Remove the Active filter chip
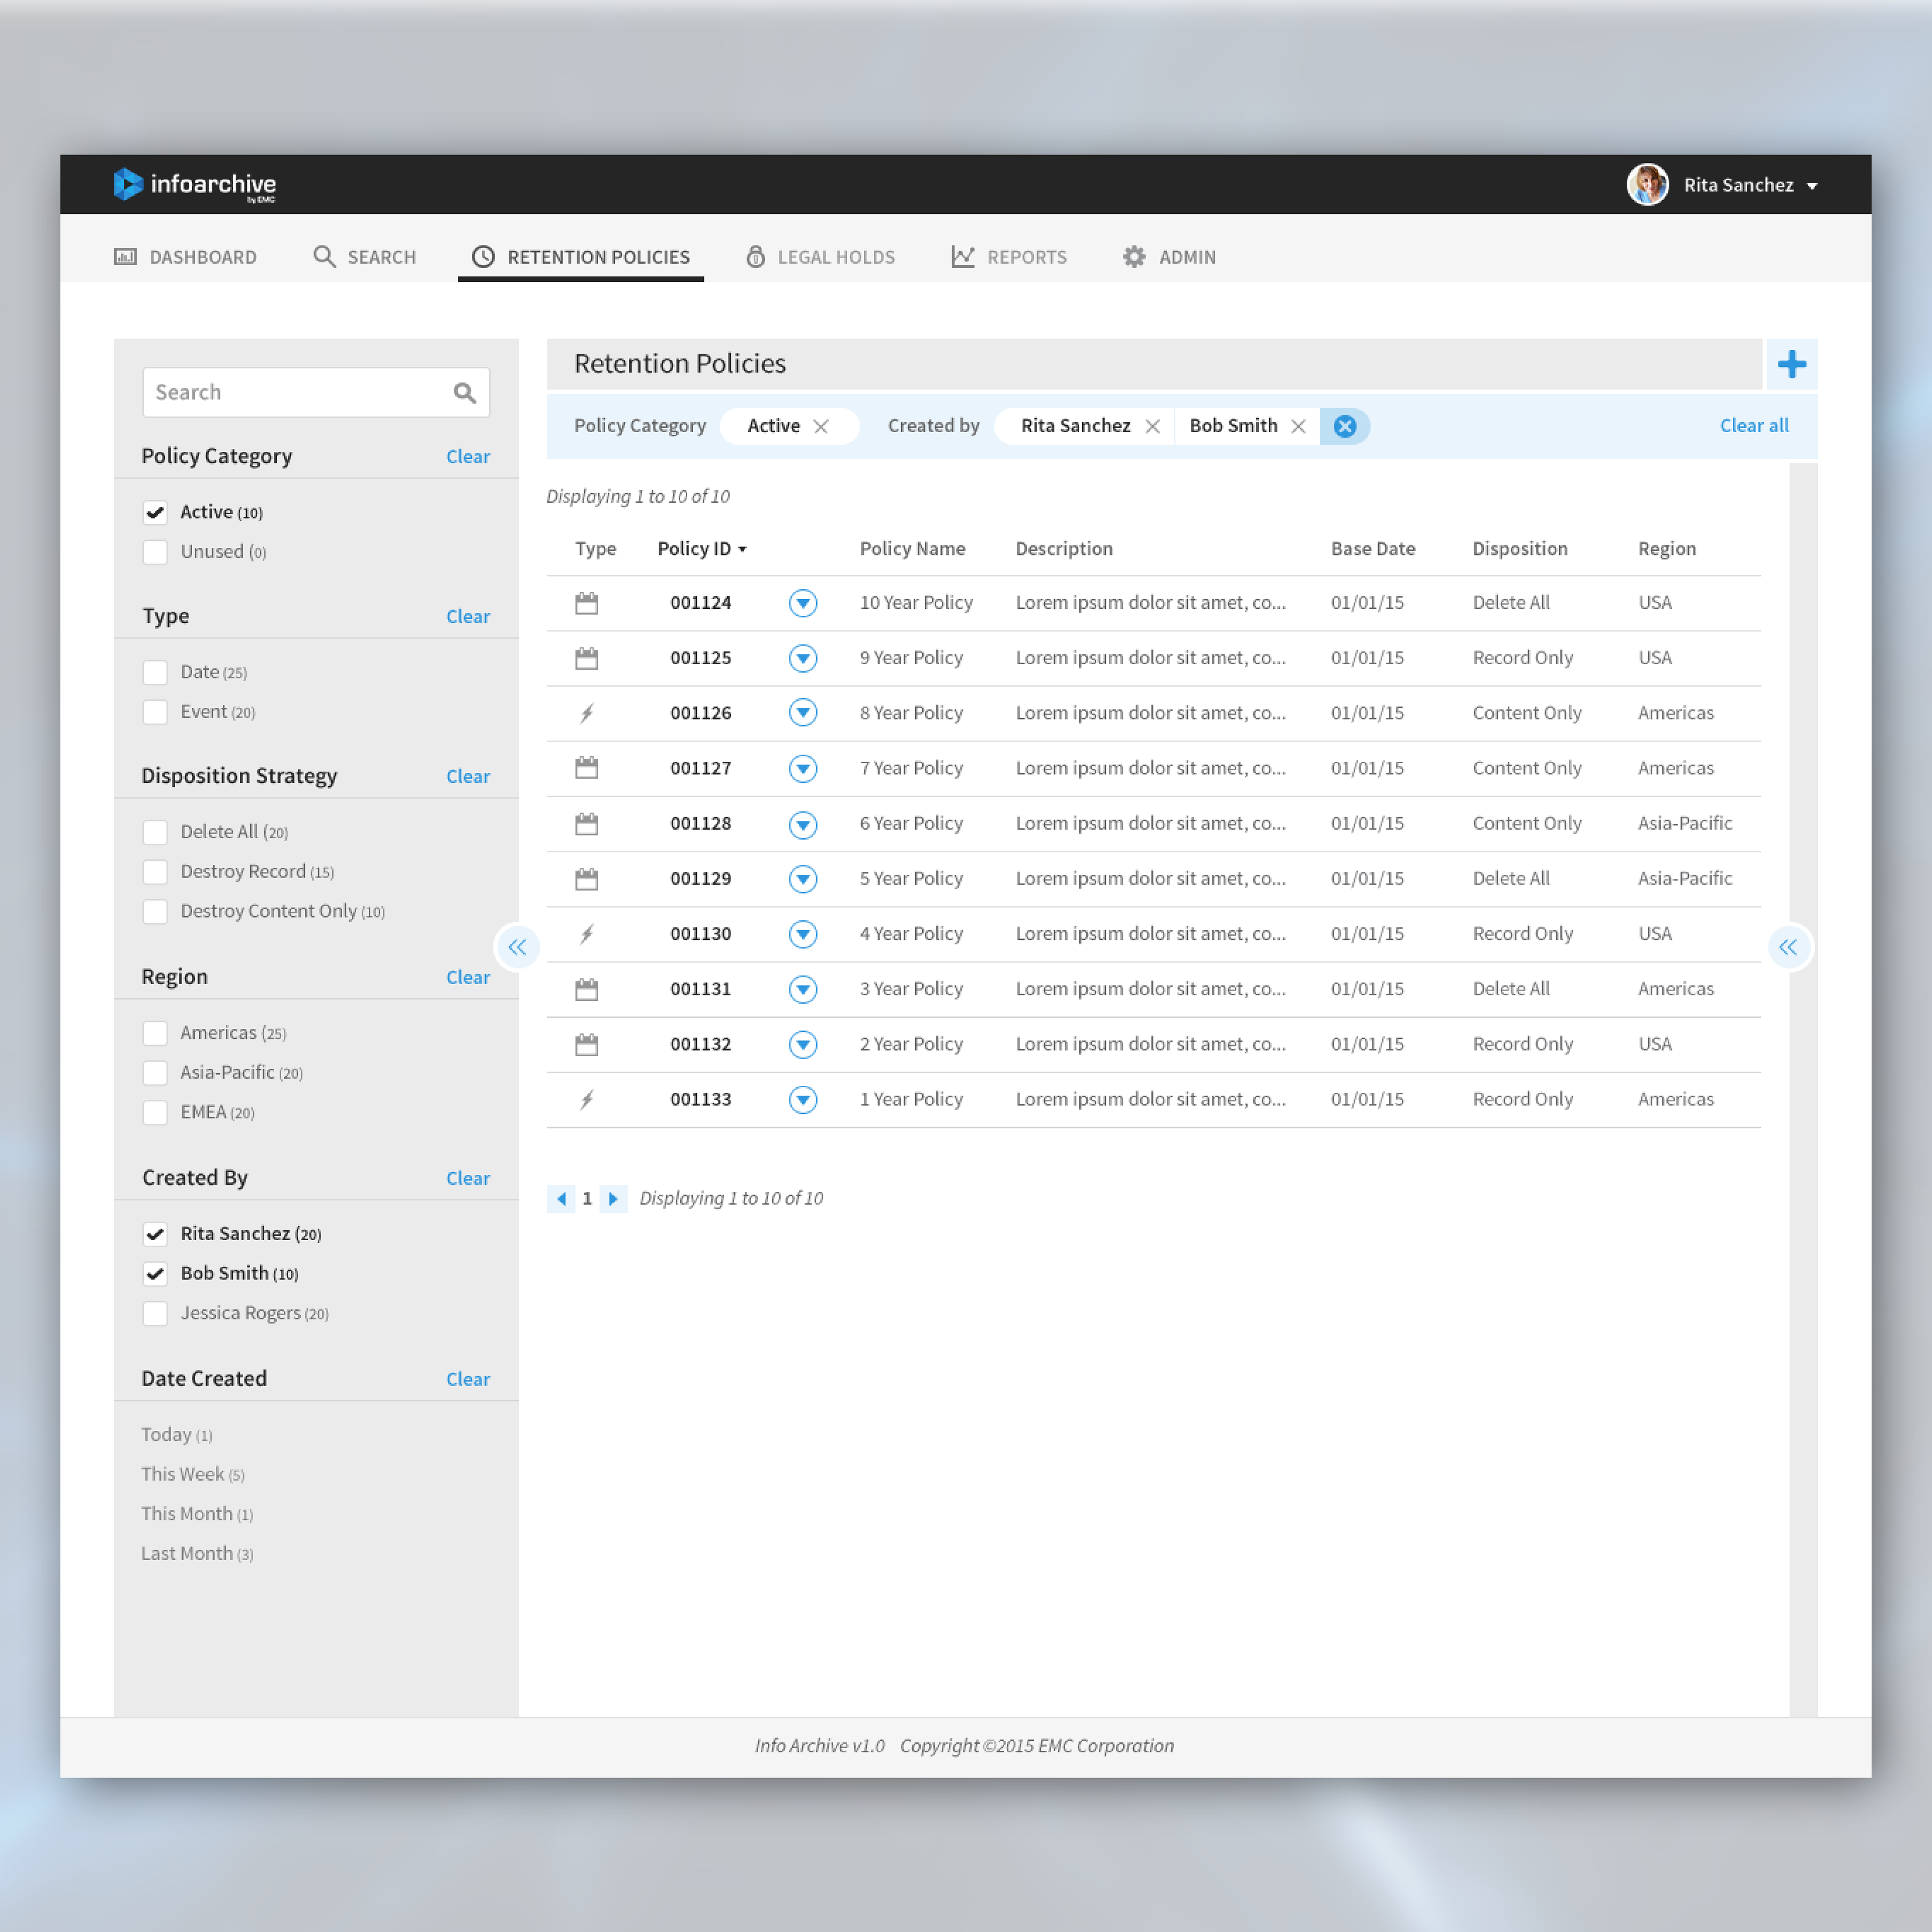 [821, 426]
